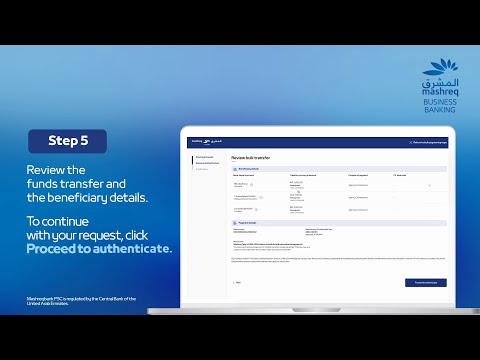Viewport: 480px width, 360px height.
Task: Click the Payment details section header bar
Action: coord(339,223)
